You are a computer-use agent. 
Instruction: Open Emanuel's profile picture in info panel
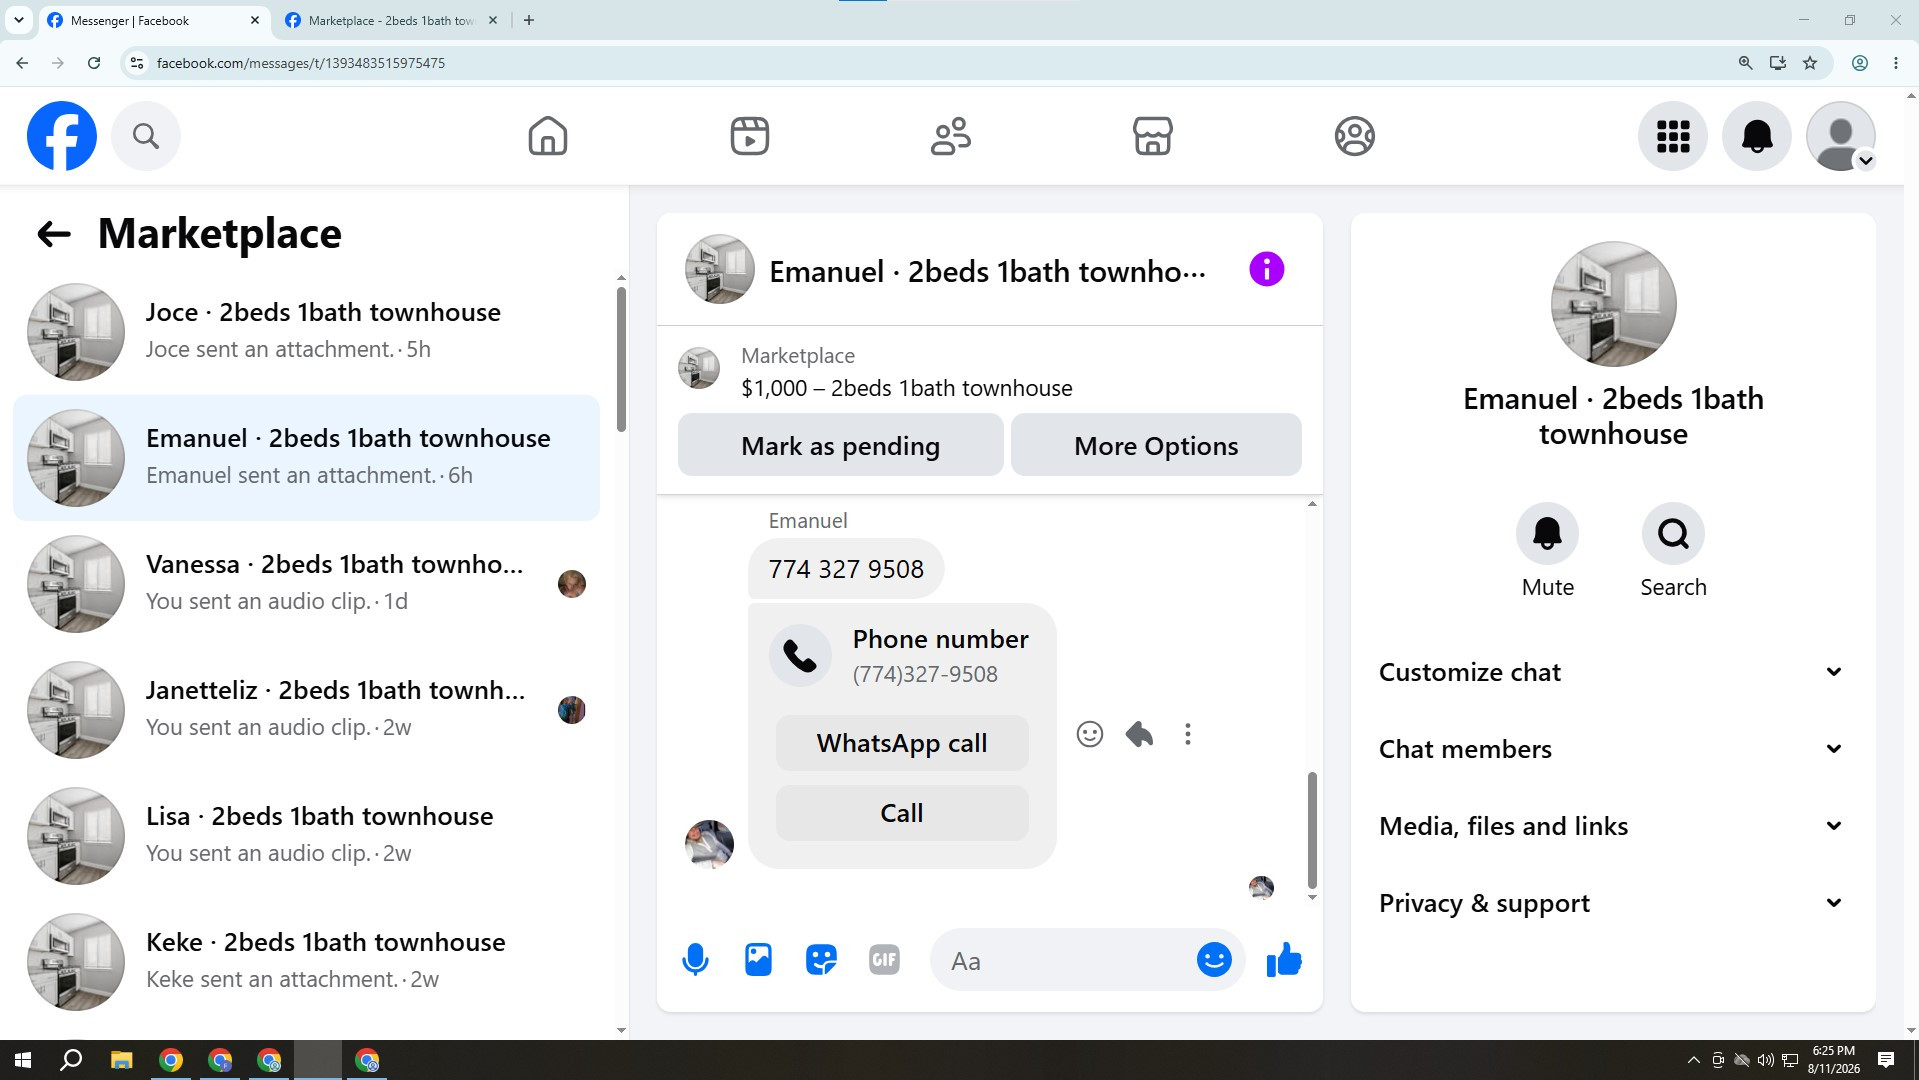(1613, 304)
